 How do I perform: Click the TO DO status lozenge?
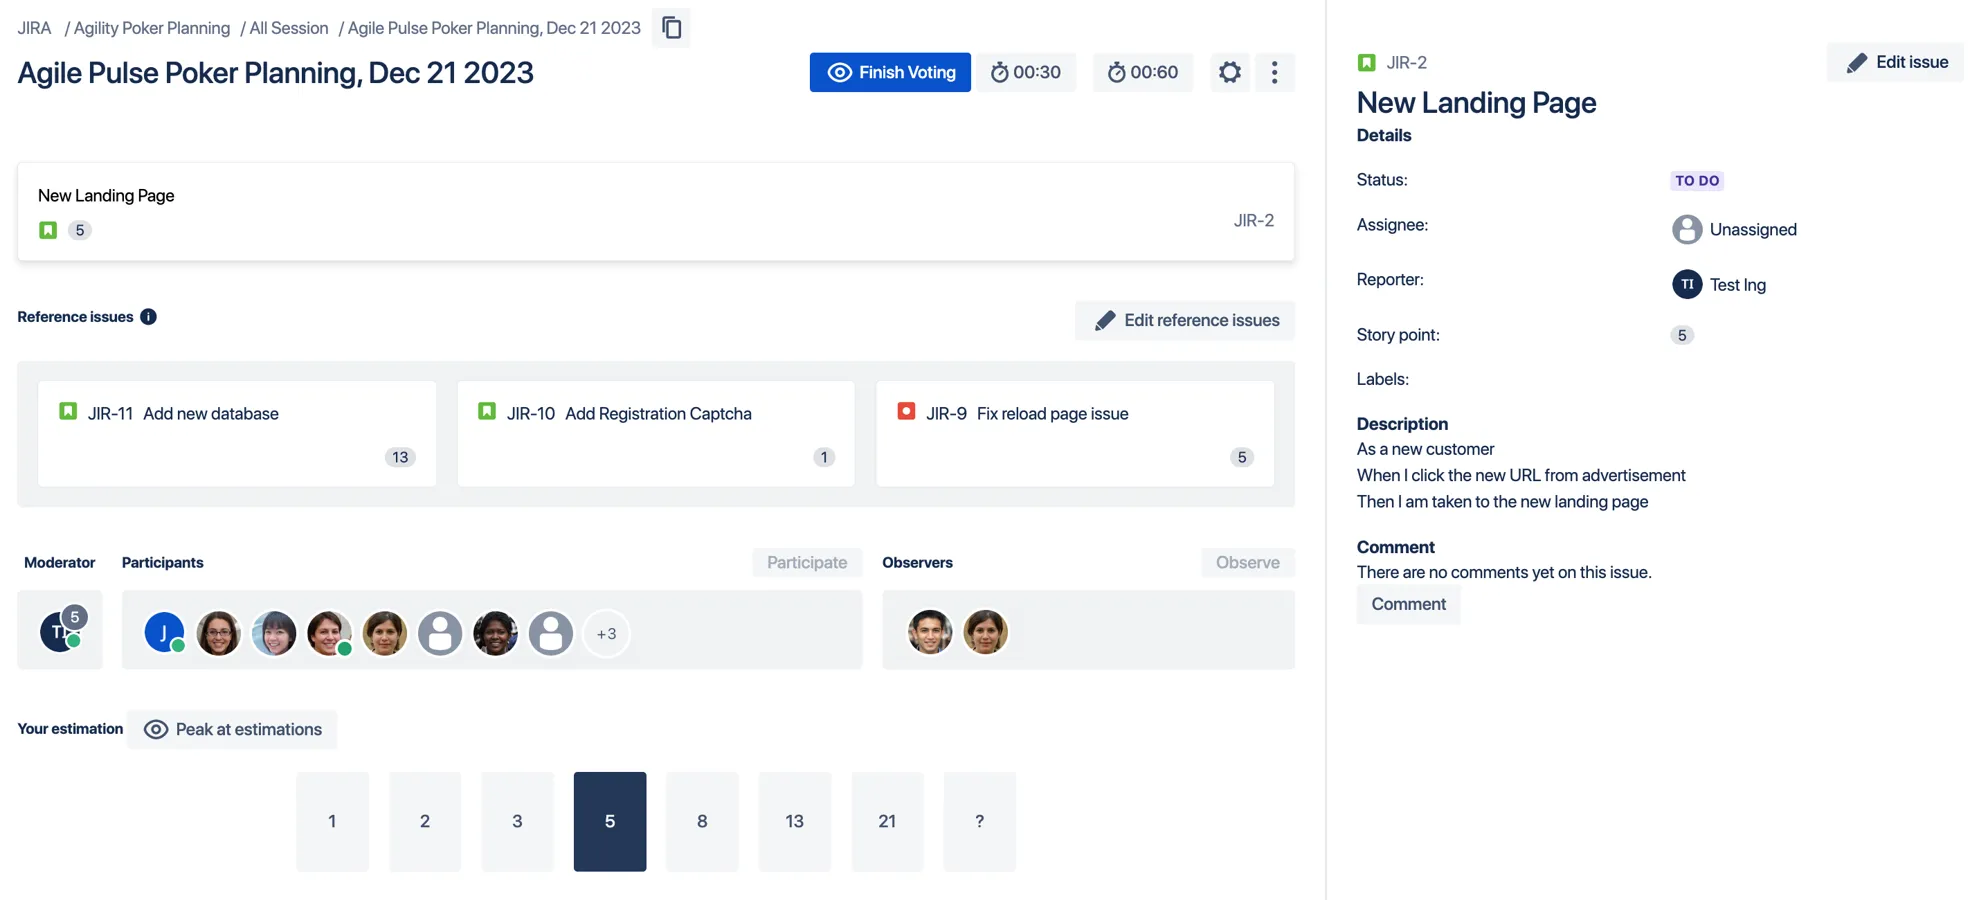point(1697,181)
